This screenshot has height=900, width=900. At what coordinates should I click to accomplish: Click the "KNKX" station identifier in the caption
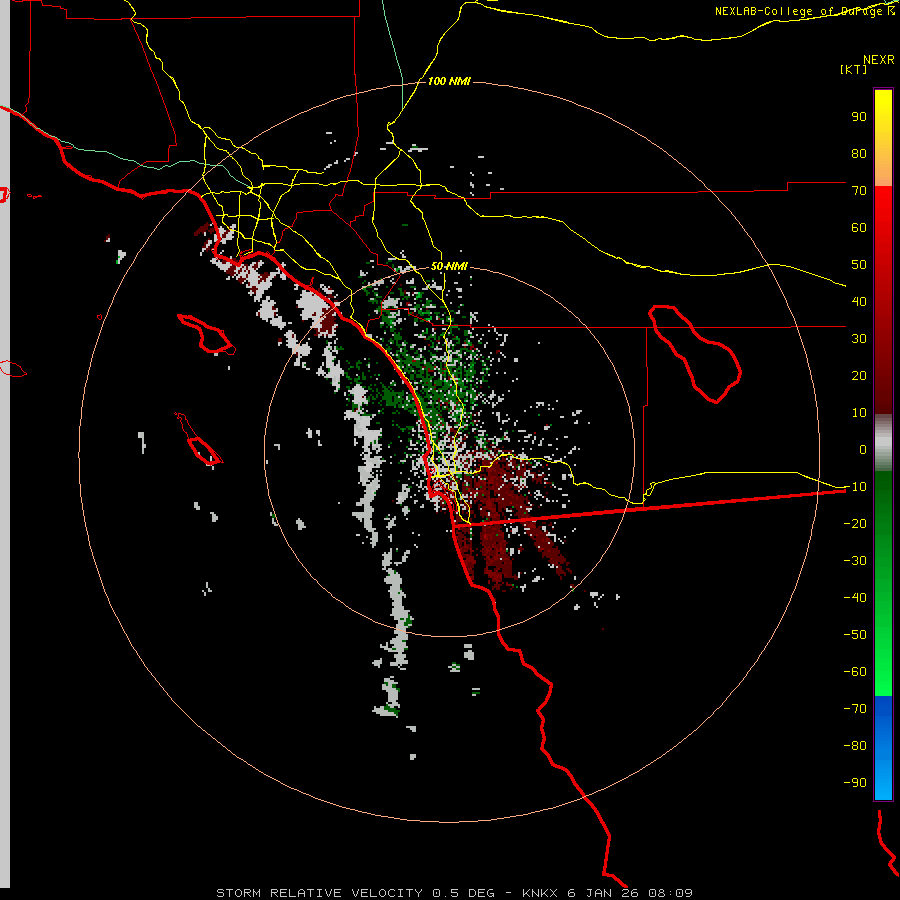click(540, 893)
